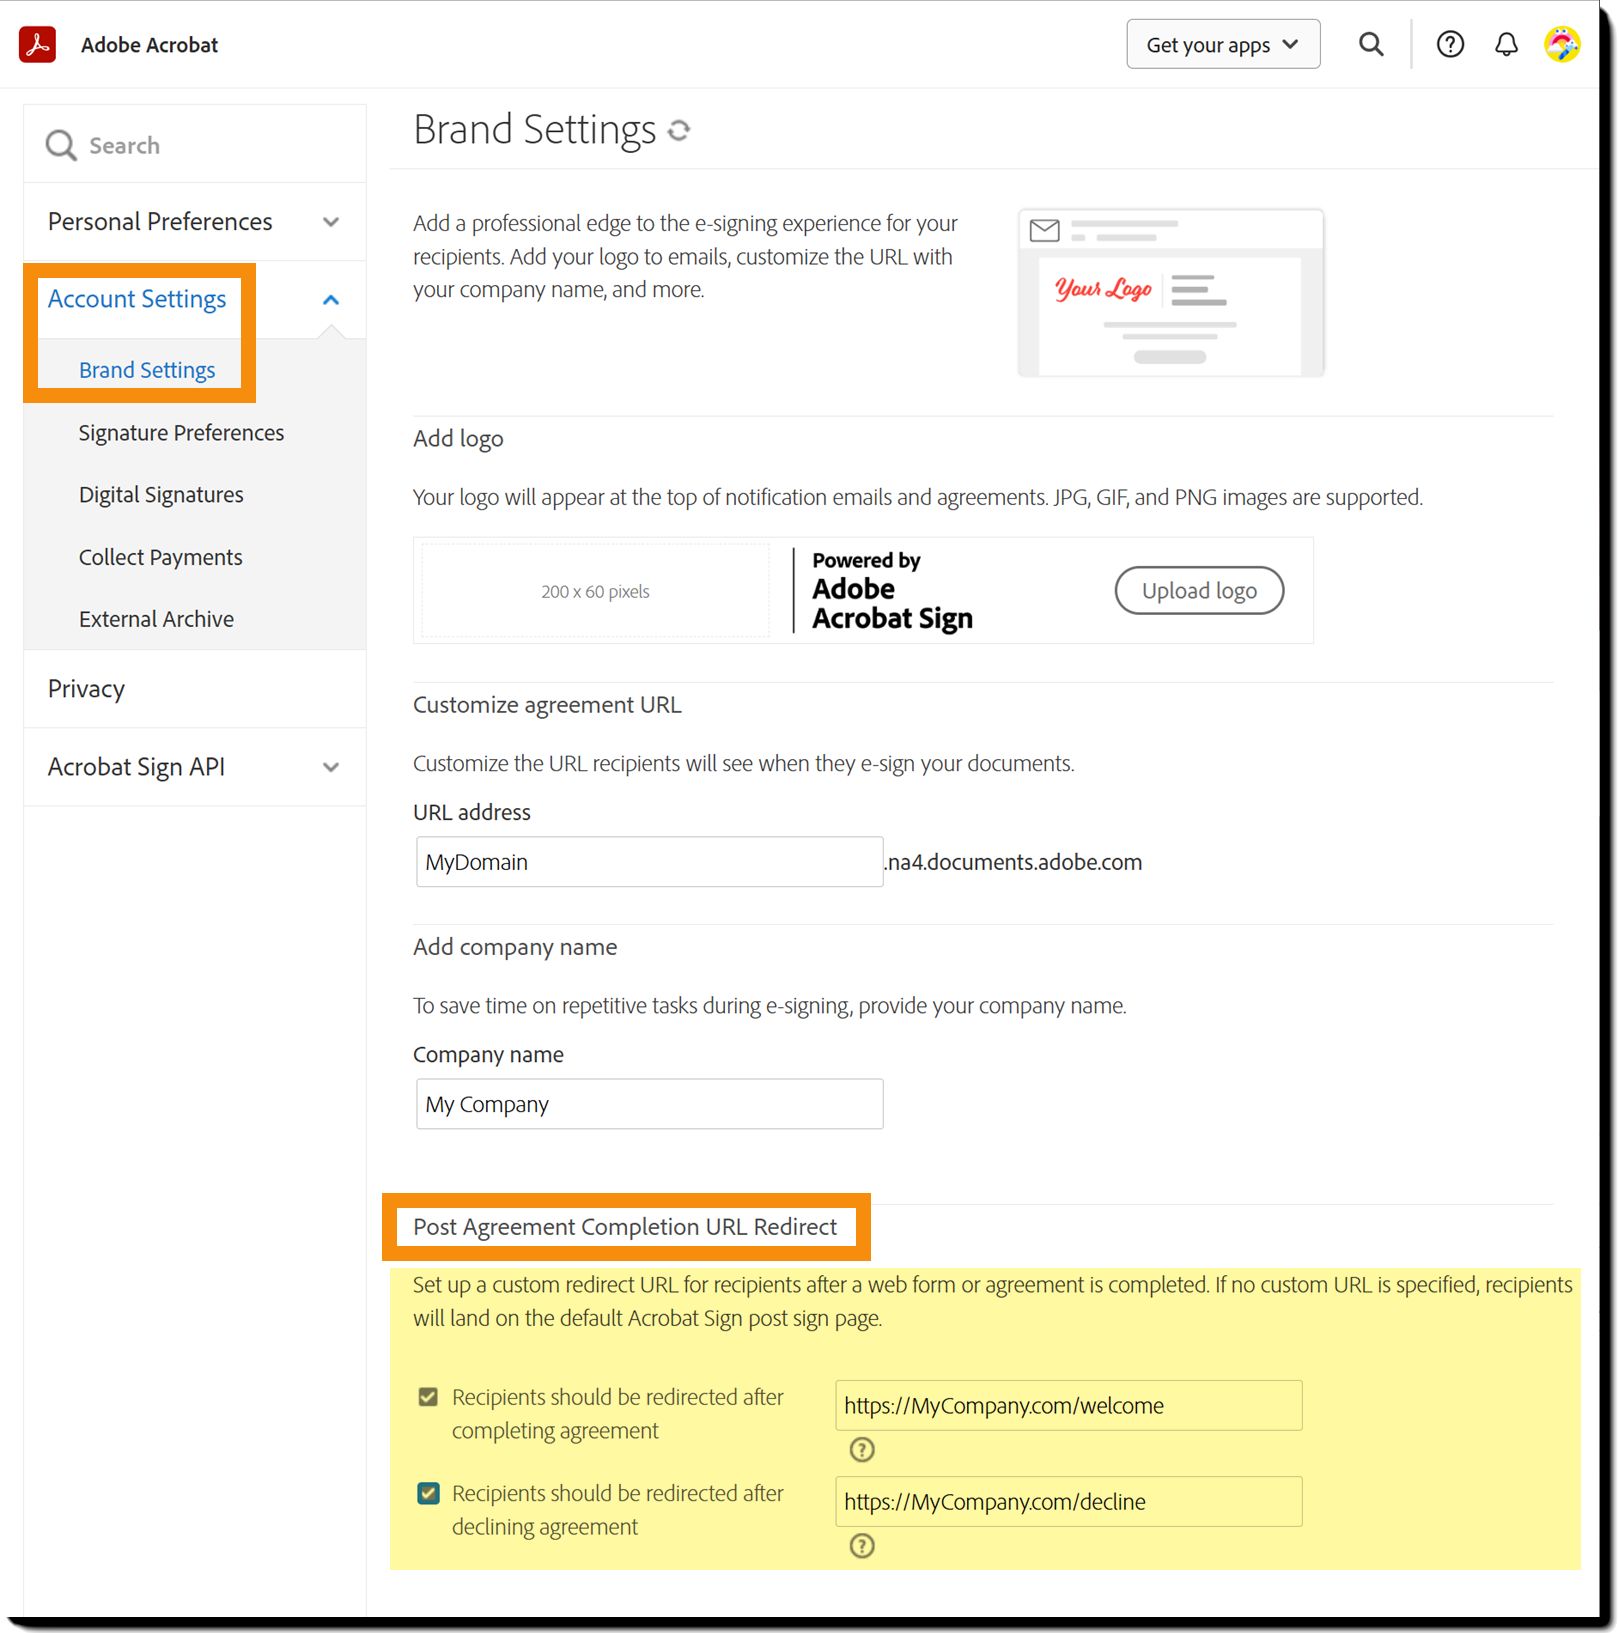Click the Add logo heading
The image size is (1619, 1633).
[458, 439]
